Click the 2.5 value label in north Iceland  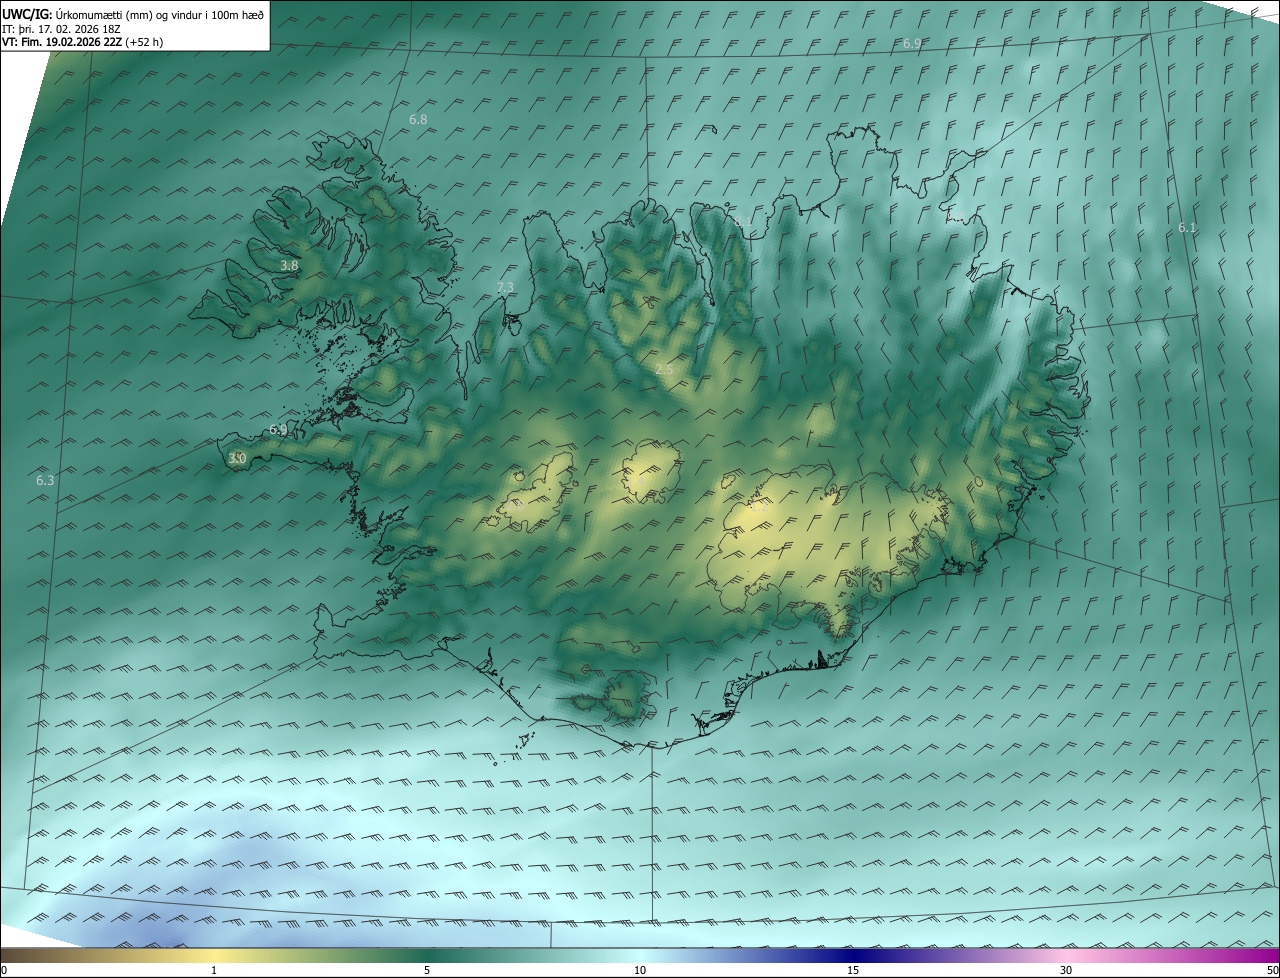click(x=664, y=370)
